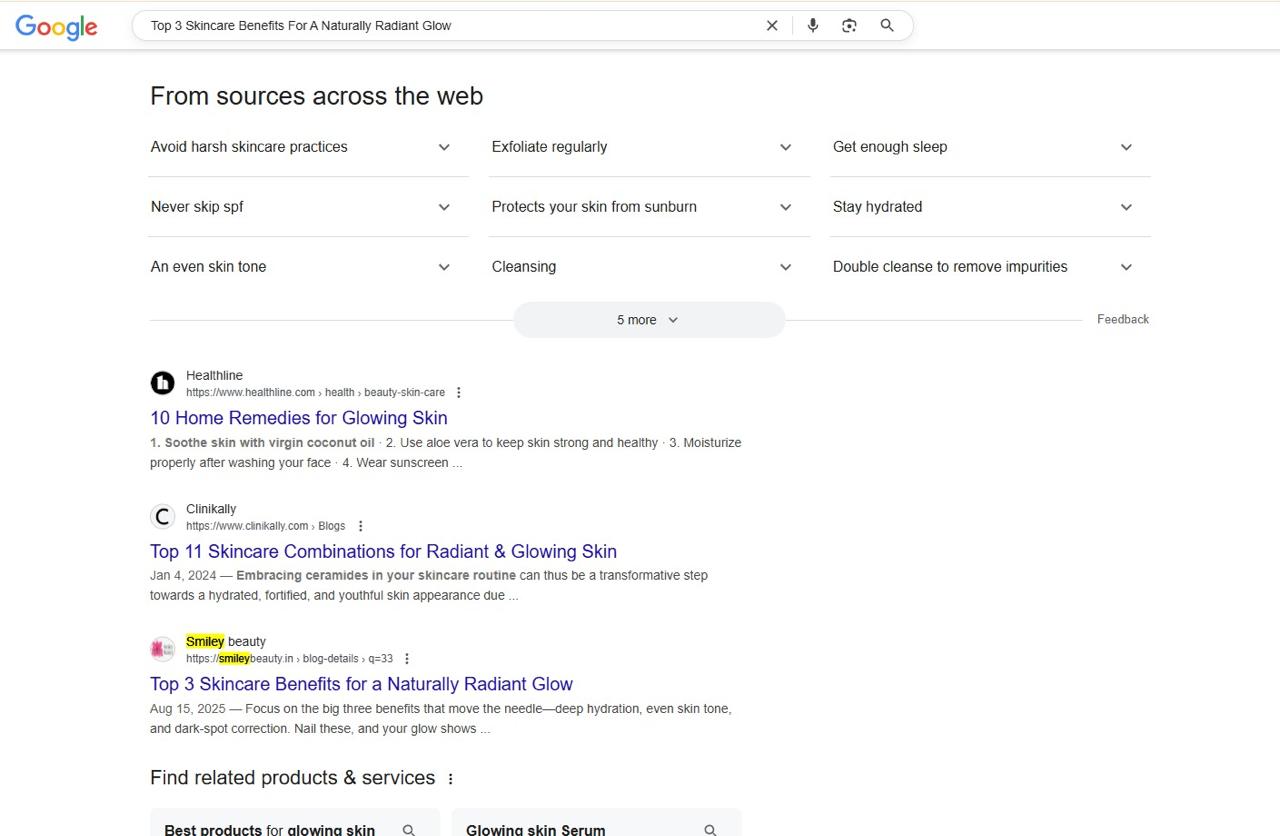Expand Protects your skin from sunburn
1280x836 pixels.
click(649, 207)
